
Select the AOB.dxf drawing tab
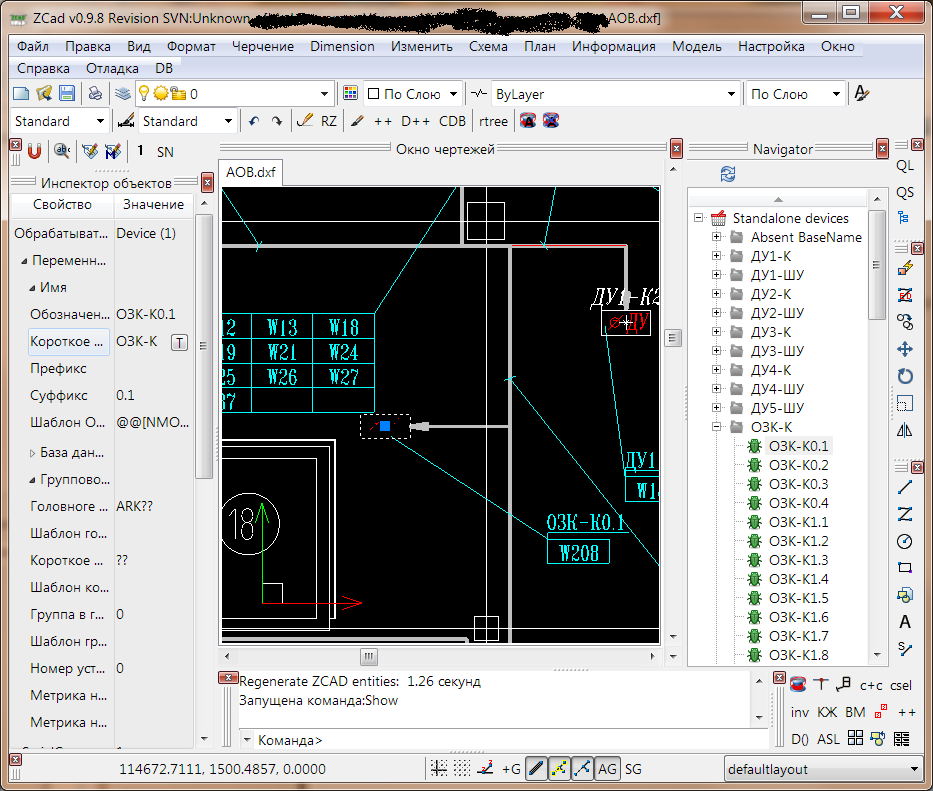tap(251, 173)
